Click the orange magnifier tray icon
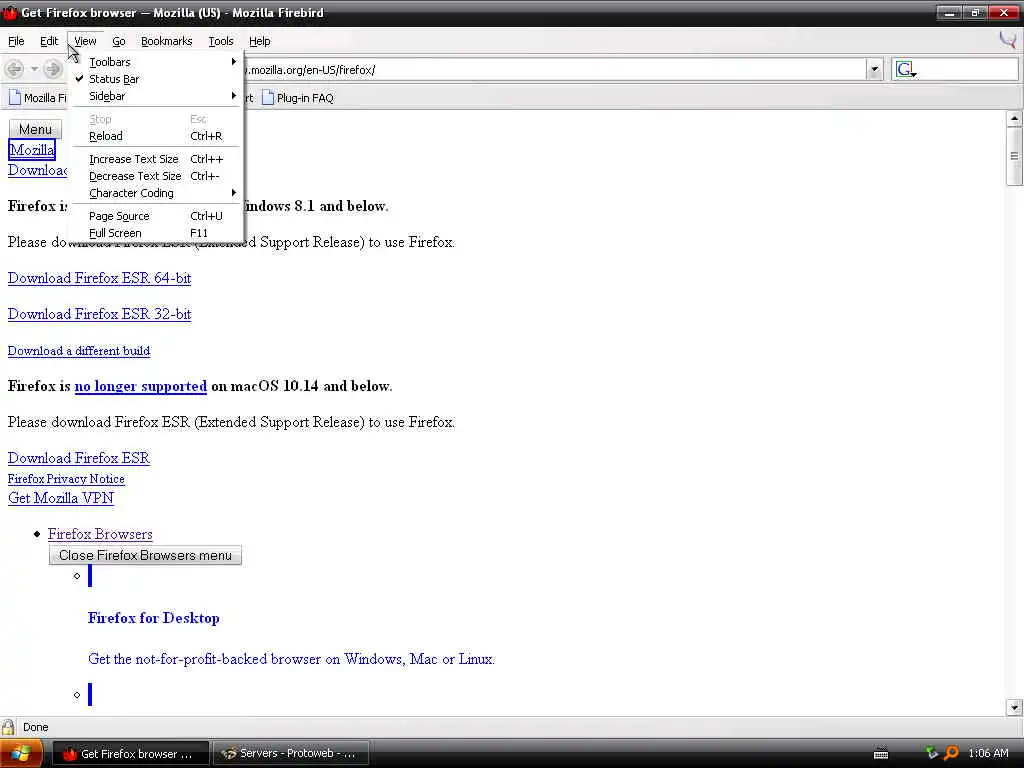1024x768 pixels. coord(952,753)
